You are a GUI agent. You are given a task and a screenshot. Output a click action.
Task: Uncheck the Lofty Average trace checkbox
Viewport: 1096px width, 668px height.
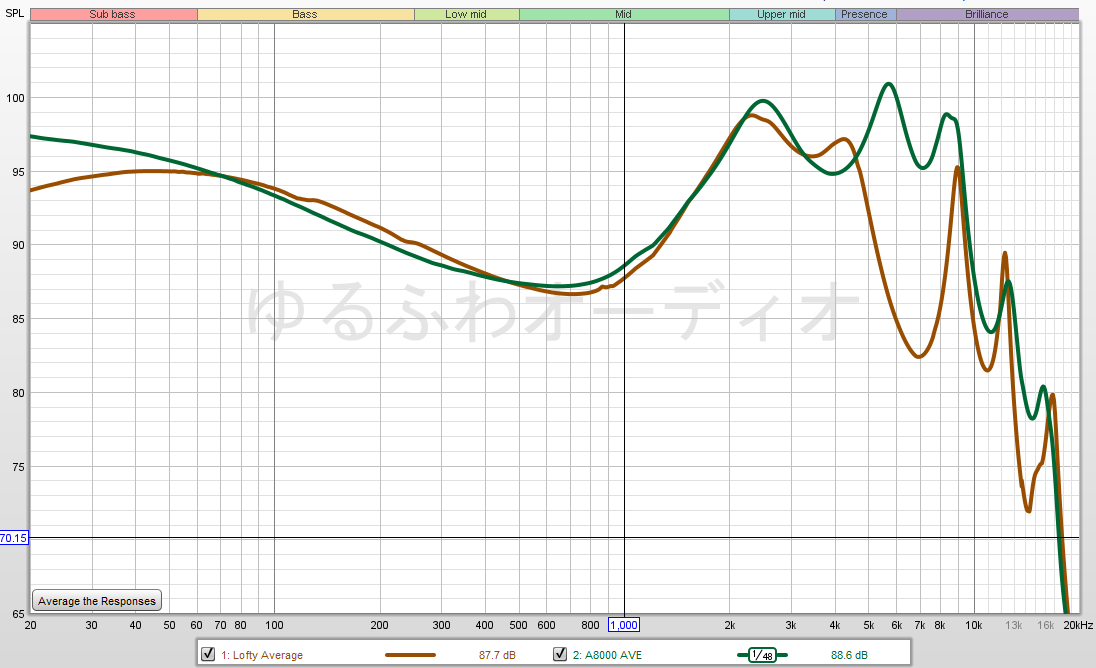pyautogui.click(x=208, y=654)
